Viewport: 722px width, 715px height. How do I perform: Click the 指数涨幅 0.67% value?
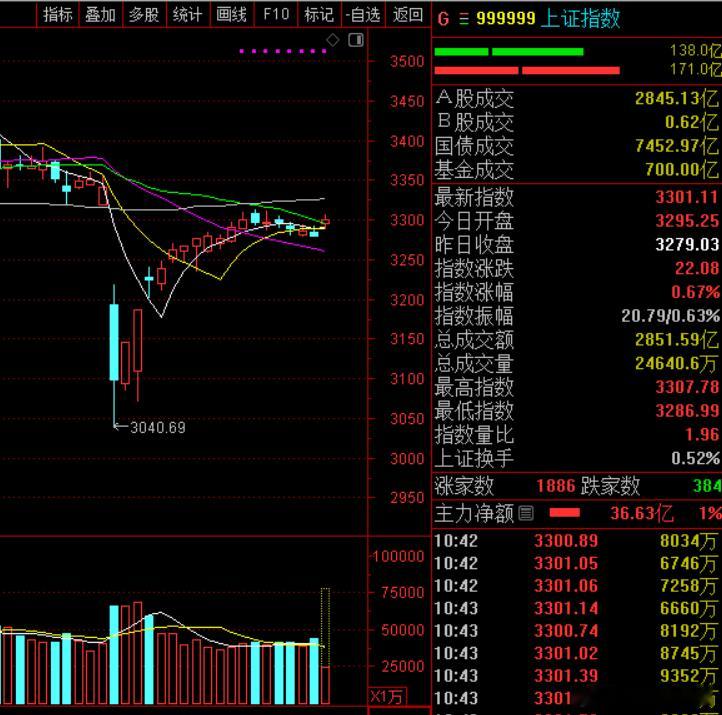coord(695,292)
